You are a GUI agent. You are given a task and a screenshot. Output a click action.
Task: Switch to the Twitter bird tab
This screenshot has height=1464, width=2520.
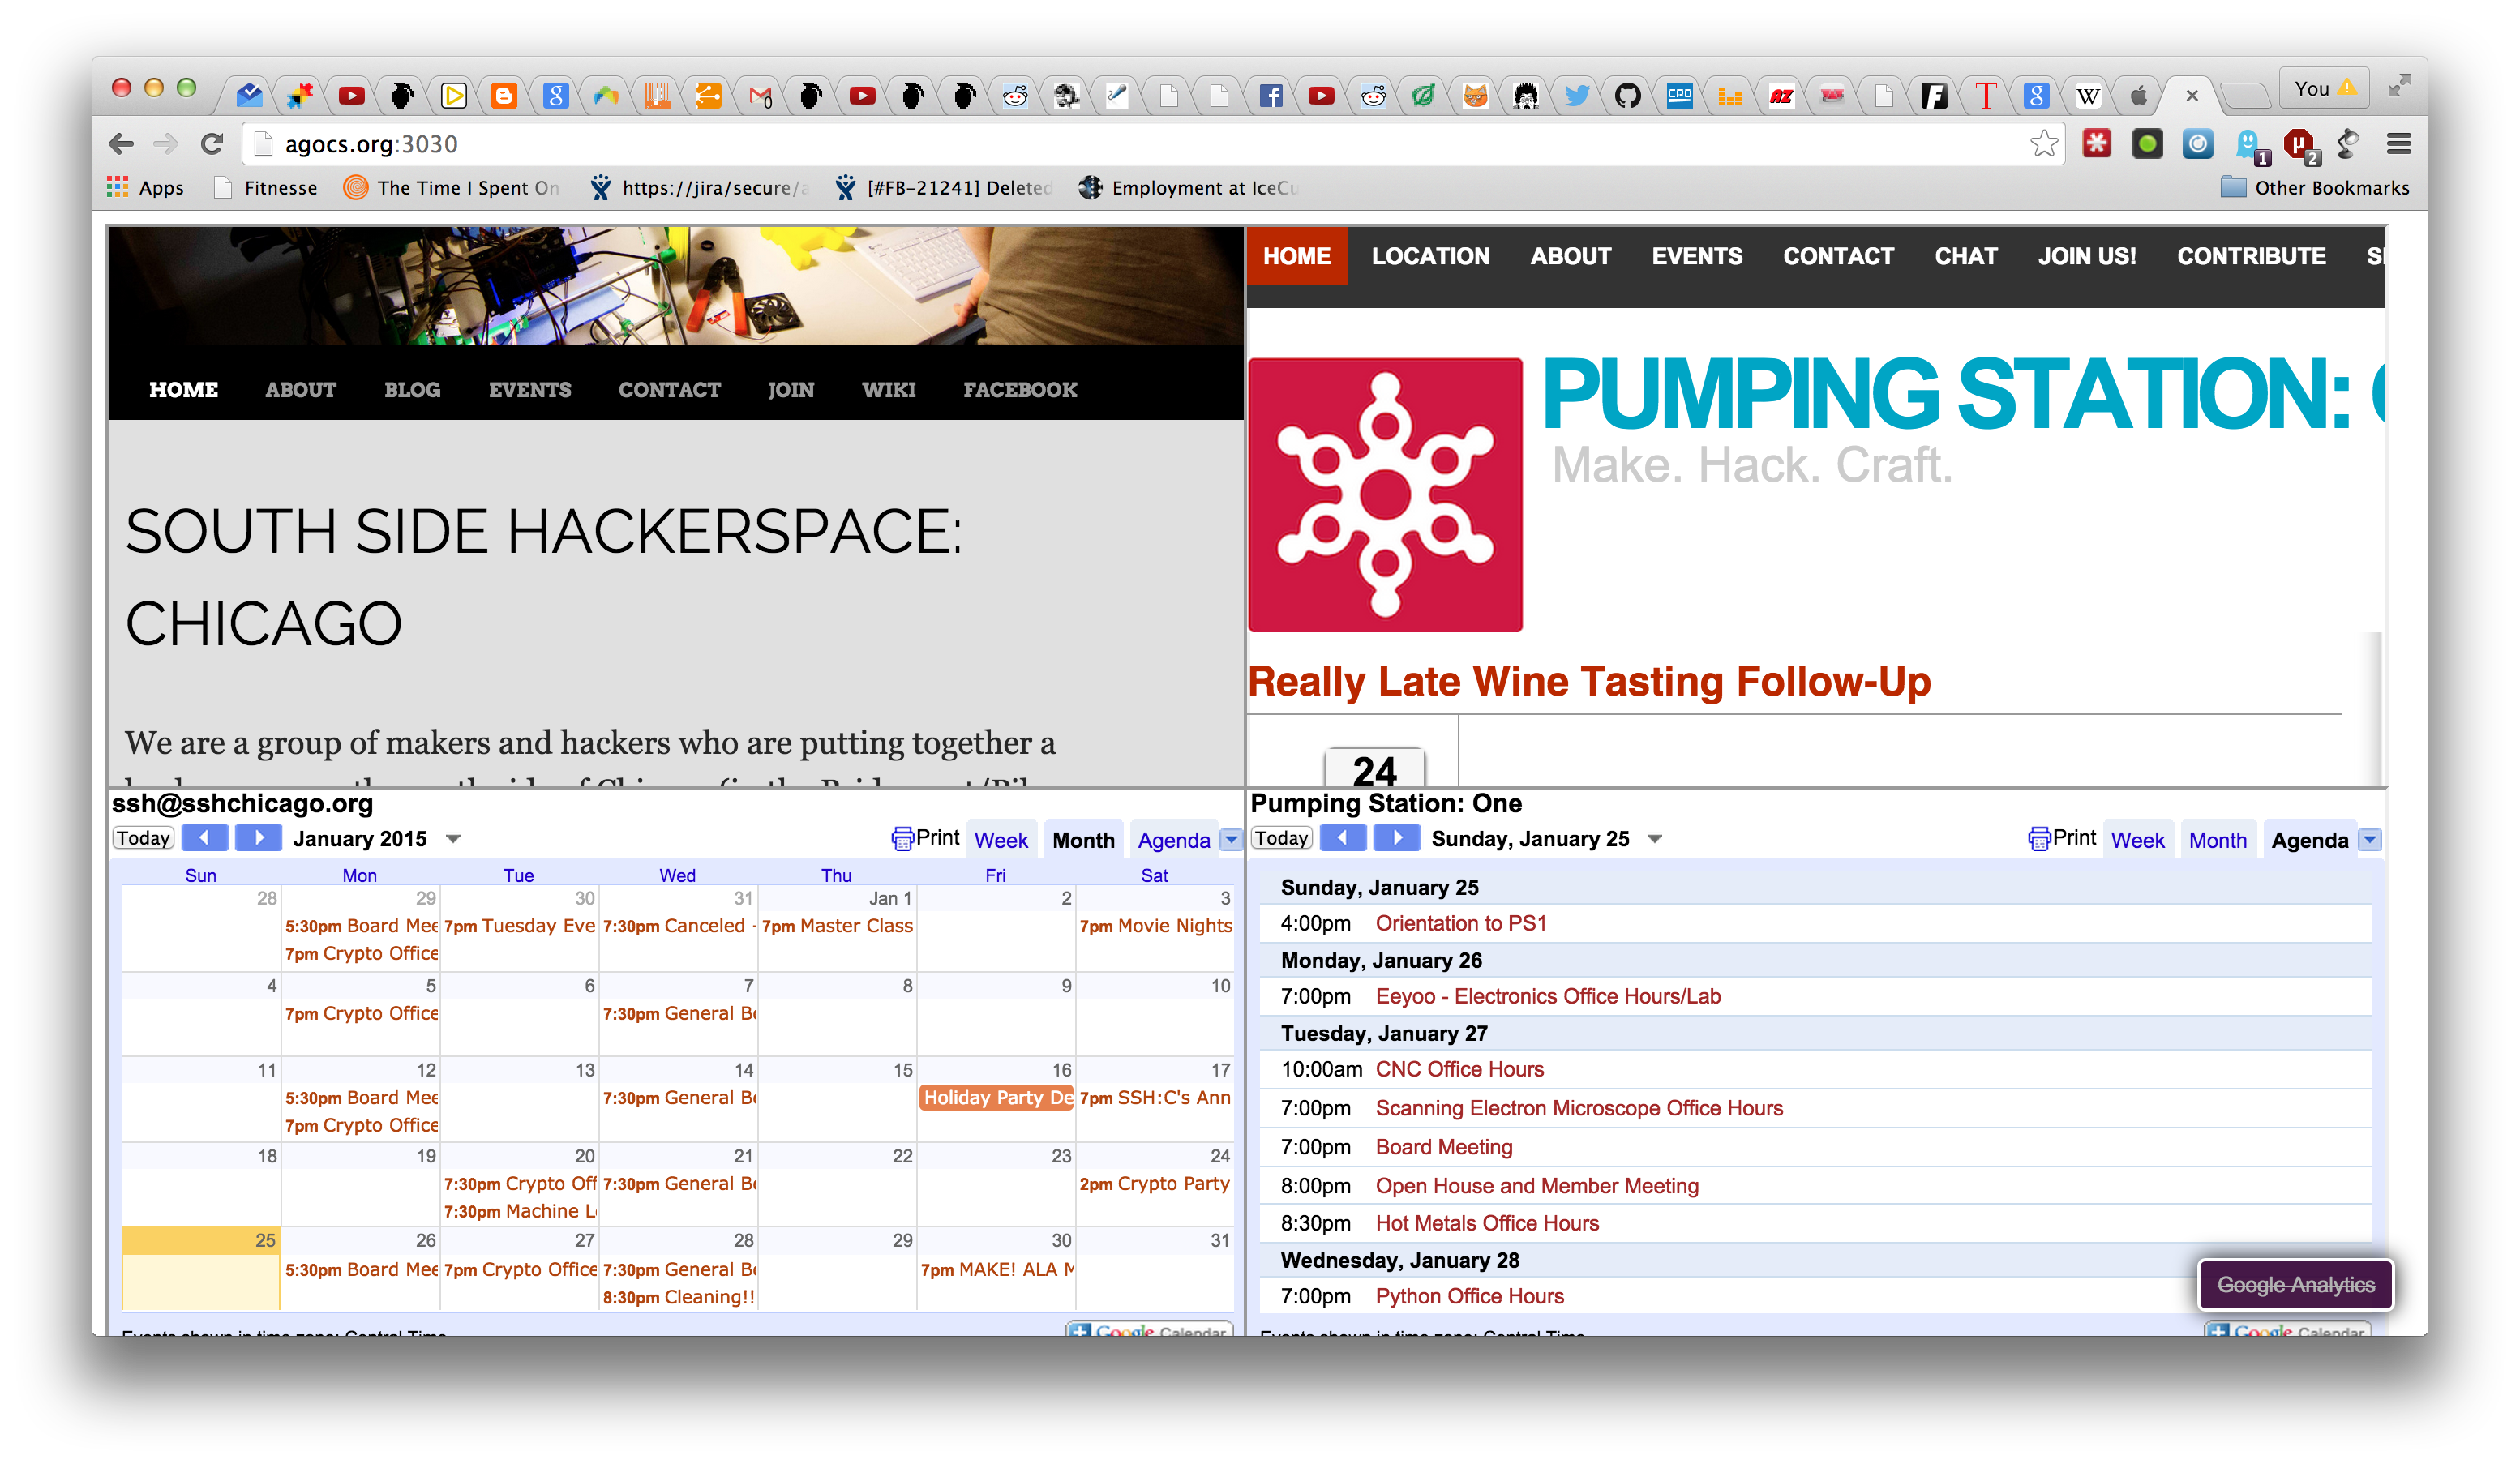coord(1577,96)
